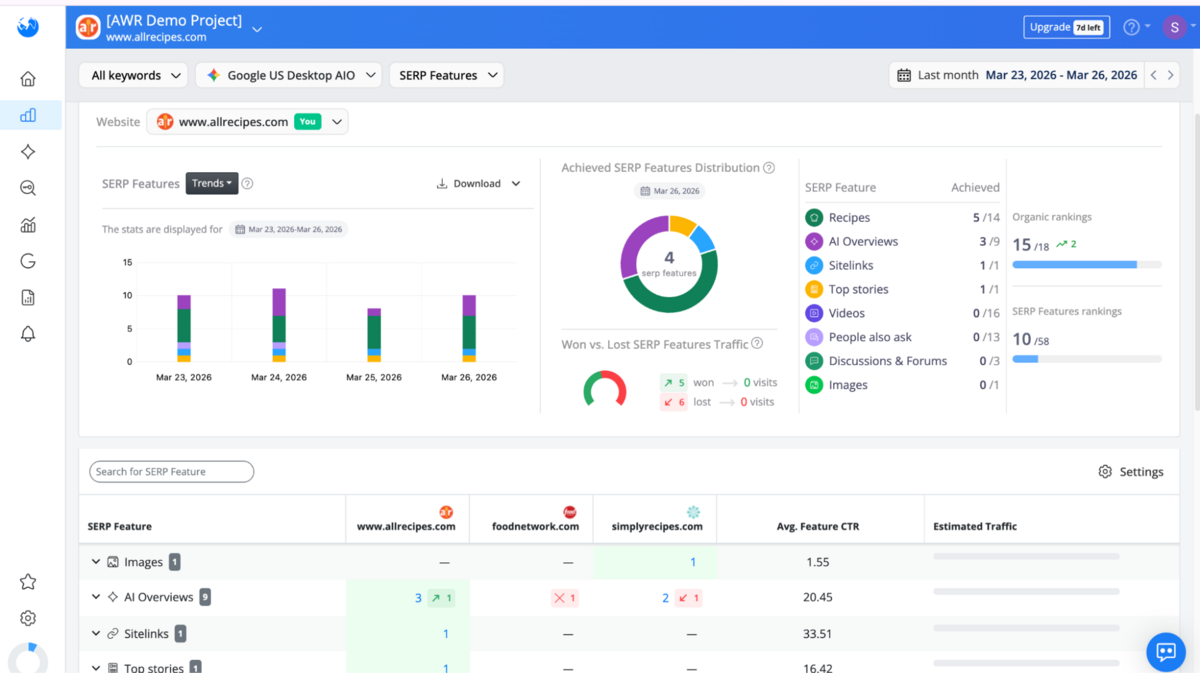
Task: Open the user avatar S menu
Action: [1174, 27]
